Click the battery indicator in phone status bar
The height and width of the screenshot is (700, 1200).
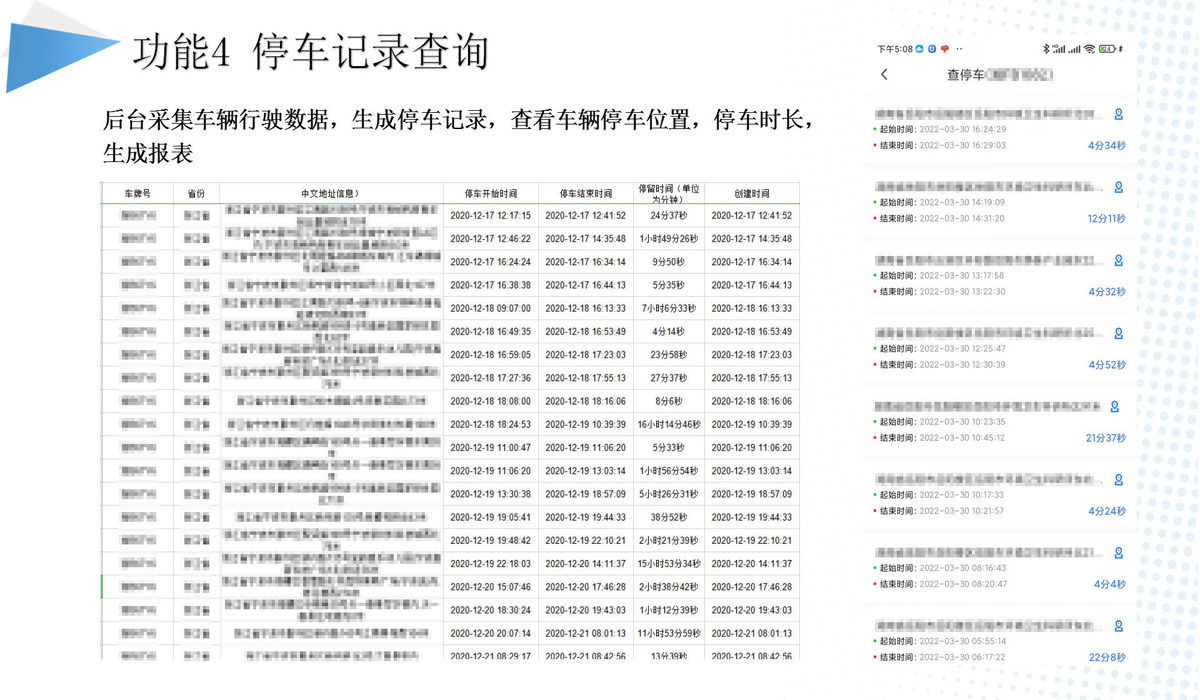[x=1107, y=49]
